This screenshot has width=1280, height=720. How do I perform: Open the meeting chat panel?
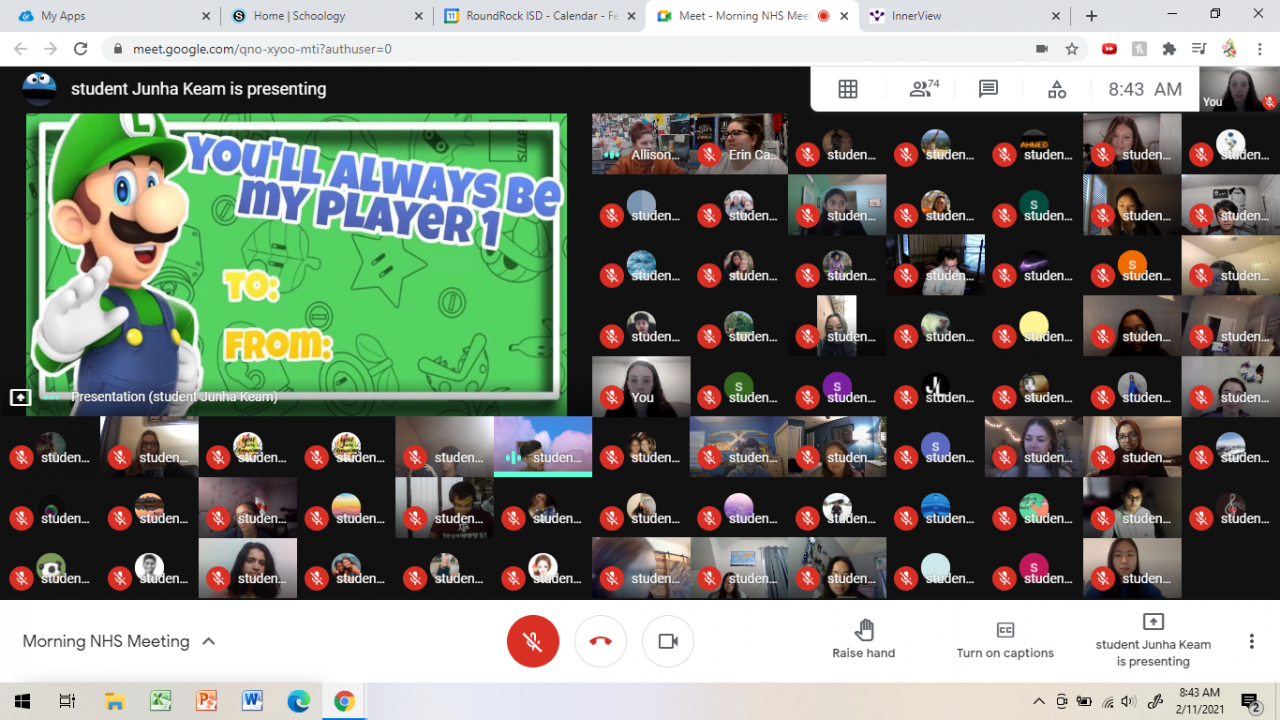coord(989,89)
